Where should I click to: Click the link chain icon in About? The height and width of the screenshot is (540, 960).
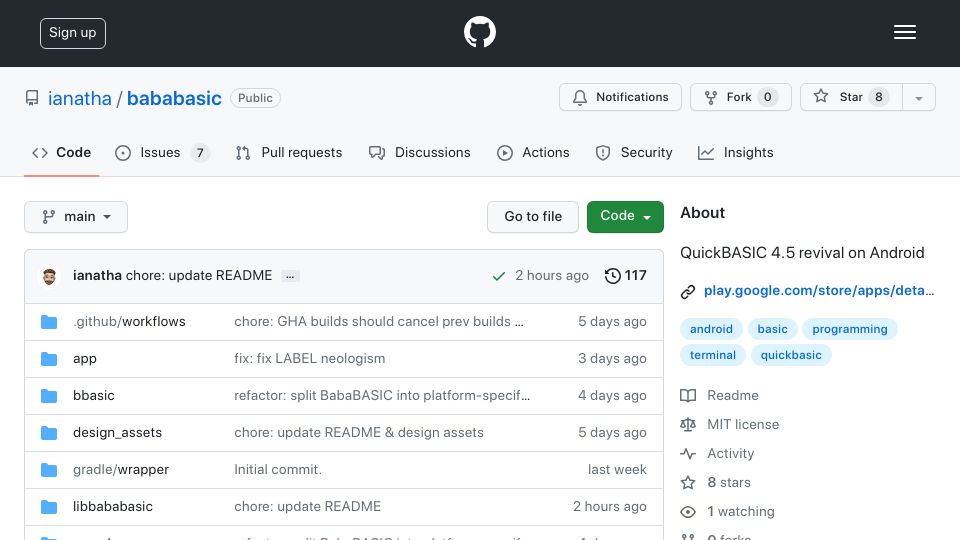688,291
